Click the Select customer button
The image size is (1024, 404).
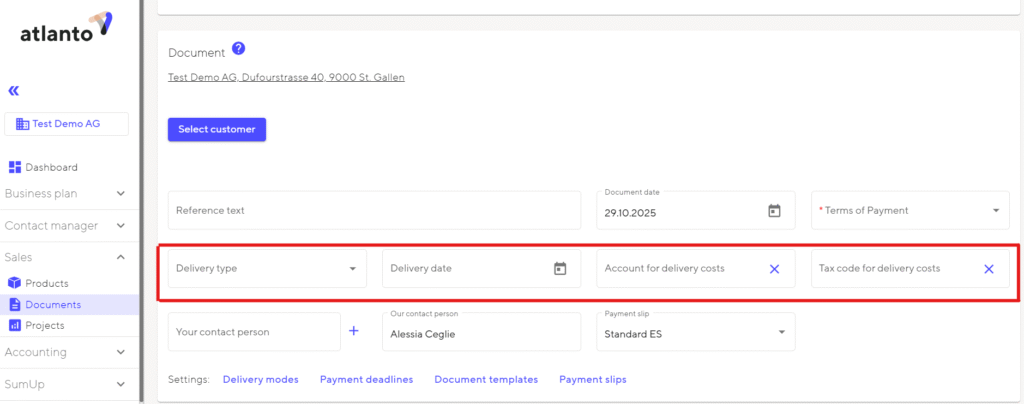pyautogui.click(x=217, y=129)
